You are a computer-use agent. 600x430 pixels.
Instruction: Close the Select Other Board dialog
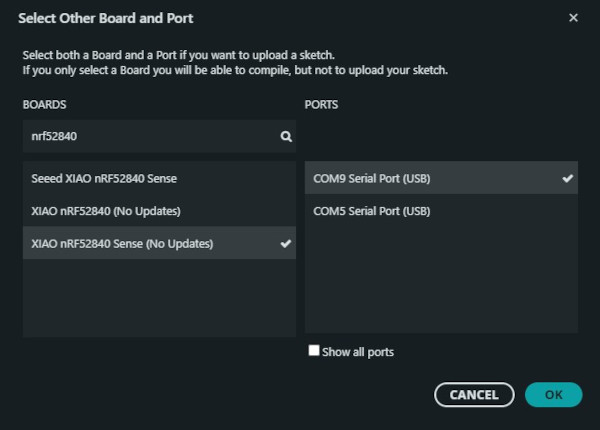pos(573,18)
